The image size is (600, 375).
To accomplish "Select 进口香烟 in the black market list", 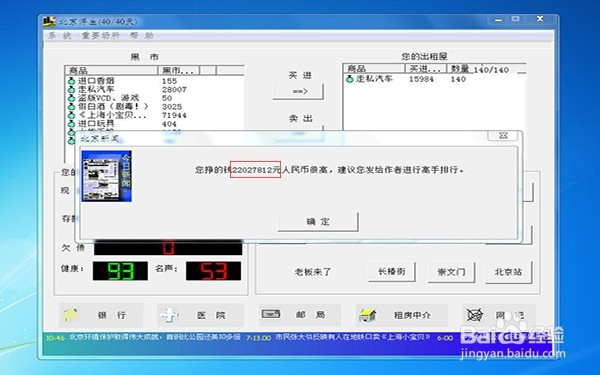I will 96,81.
